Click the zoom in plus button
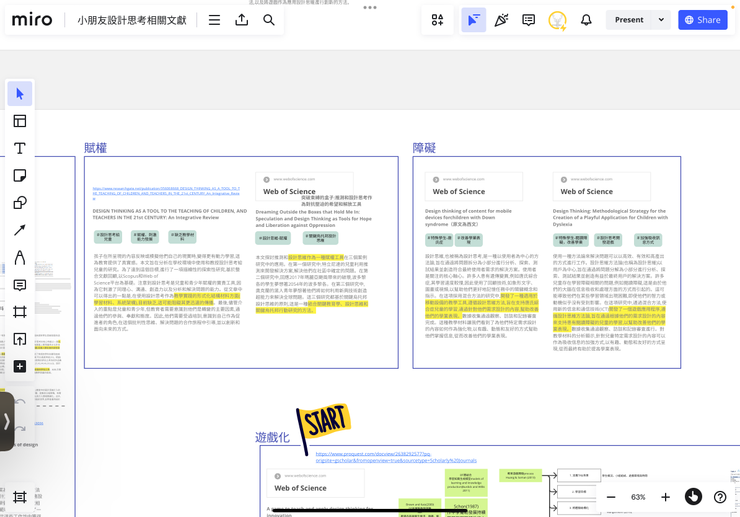Screen dimensions: 740x517 coord(666,497)
